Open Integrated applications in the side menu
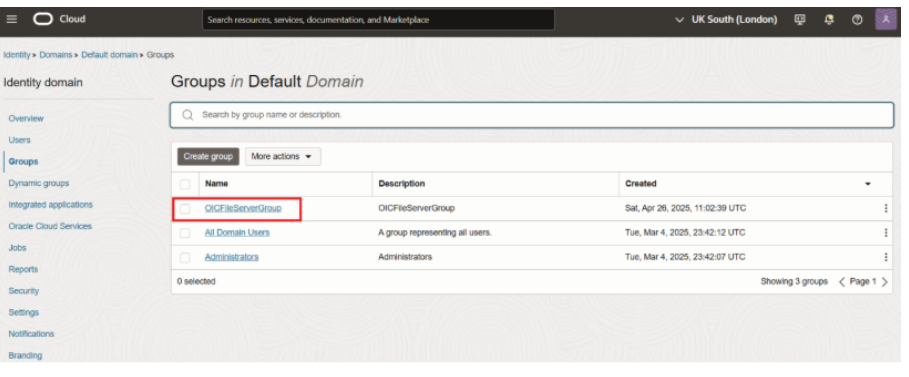Screen dimensions: 909x377 click(50, 205)
